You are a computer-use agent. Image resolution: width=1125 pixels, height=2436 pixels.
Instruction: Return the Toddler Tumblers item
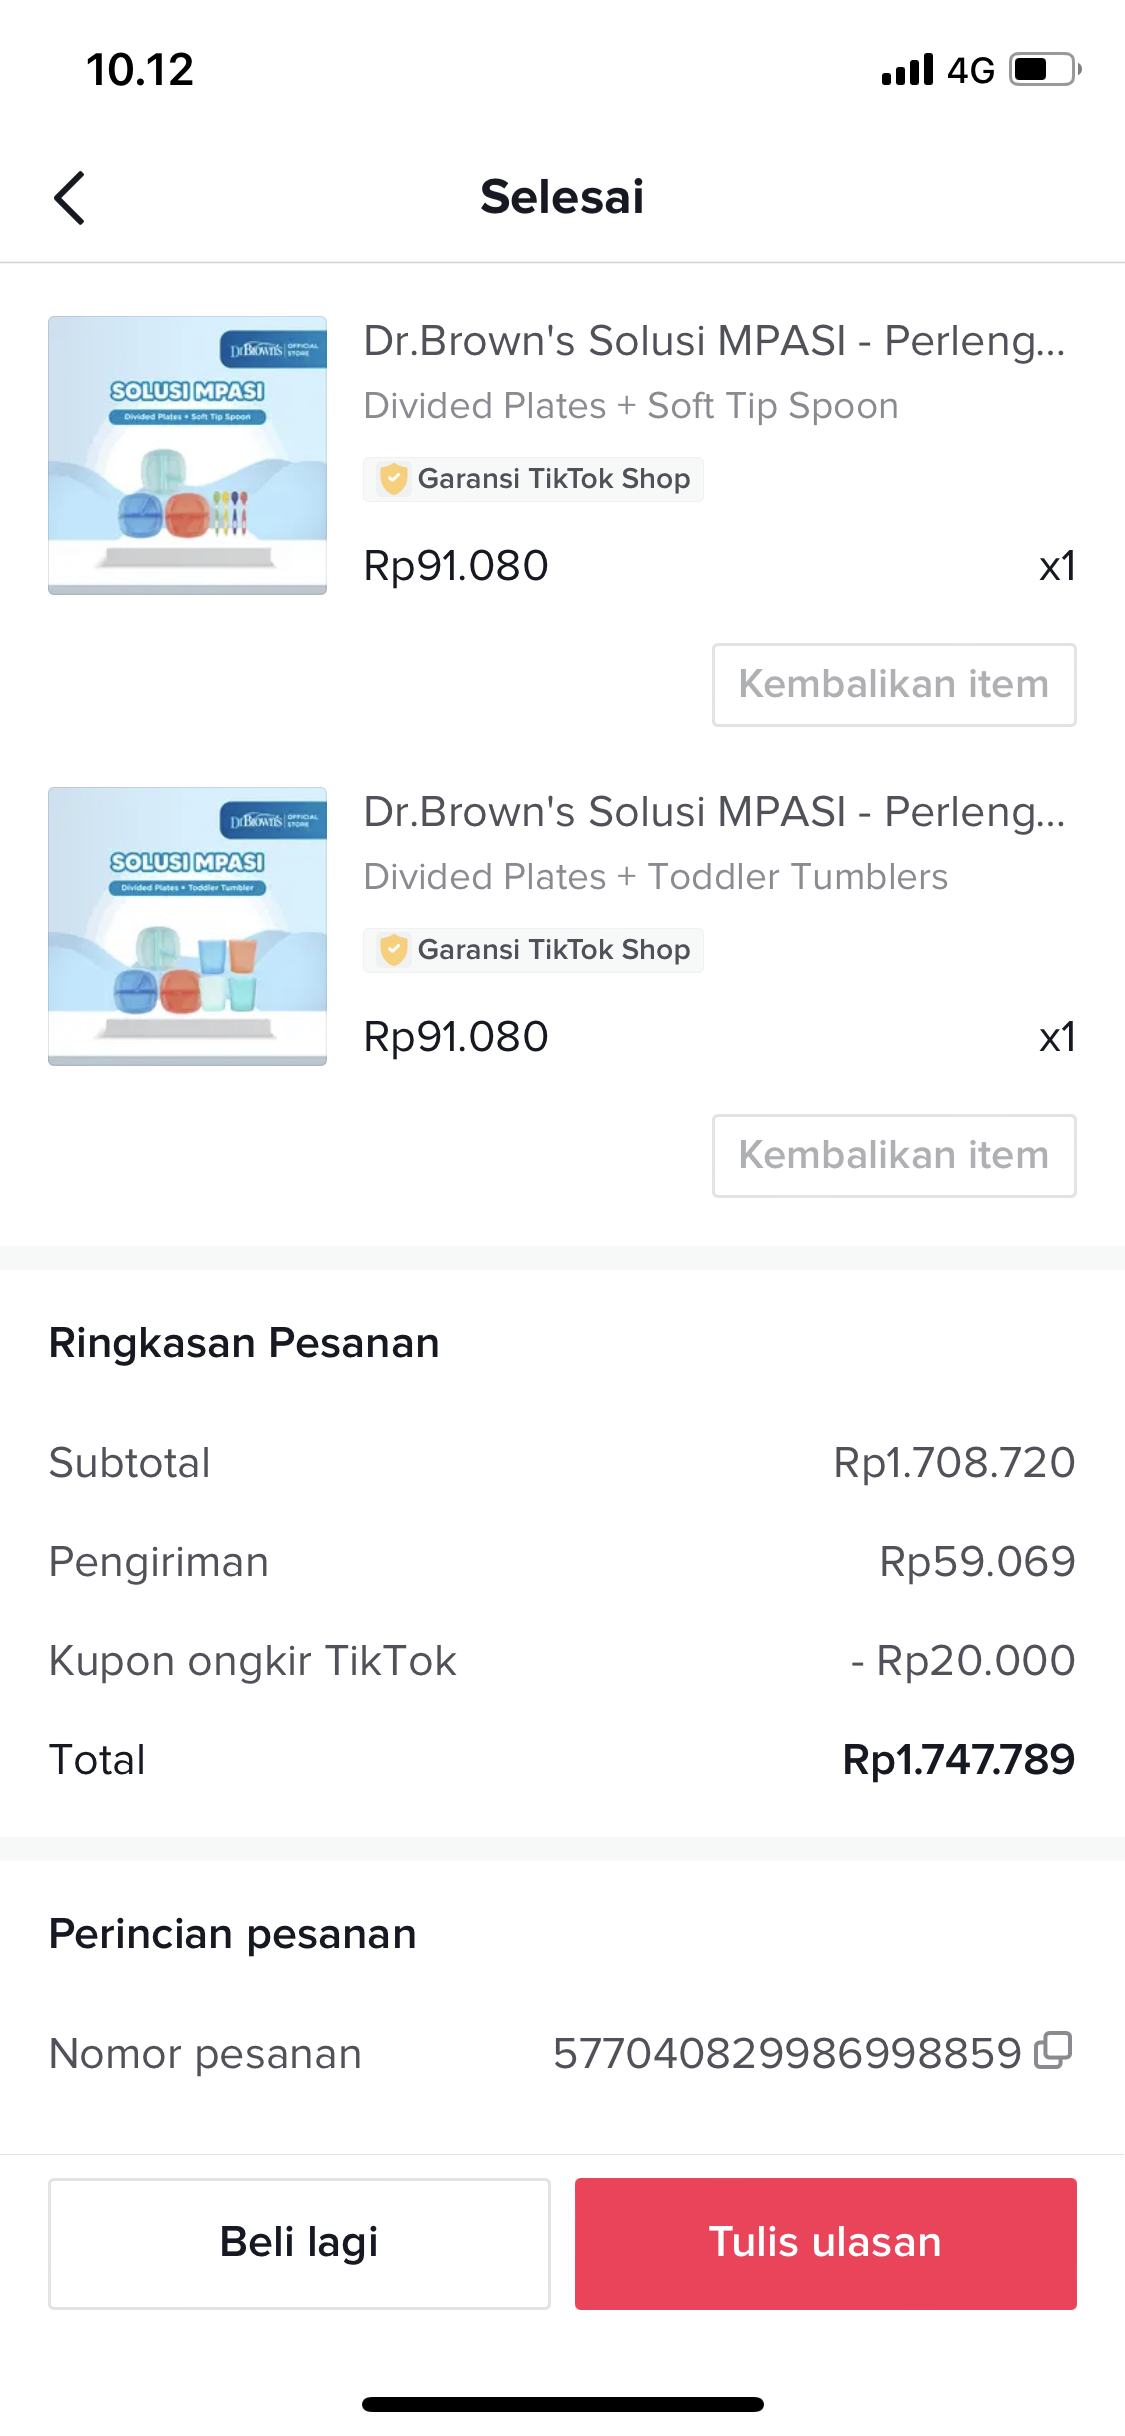coord(894,1156)
